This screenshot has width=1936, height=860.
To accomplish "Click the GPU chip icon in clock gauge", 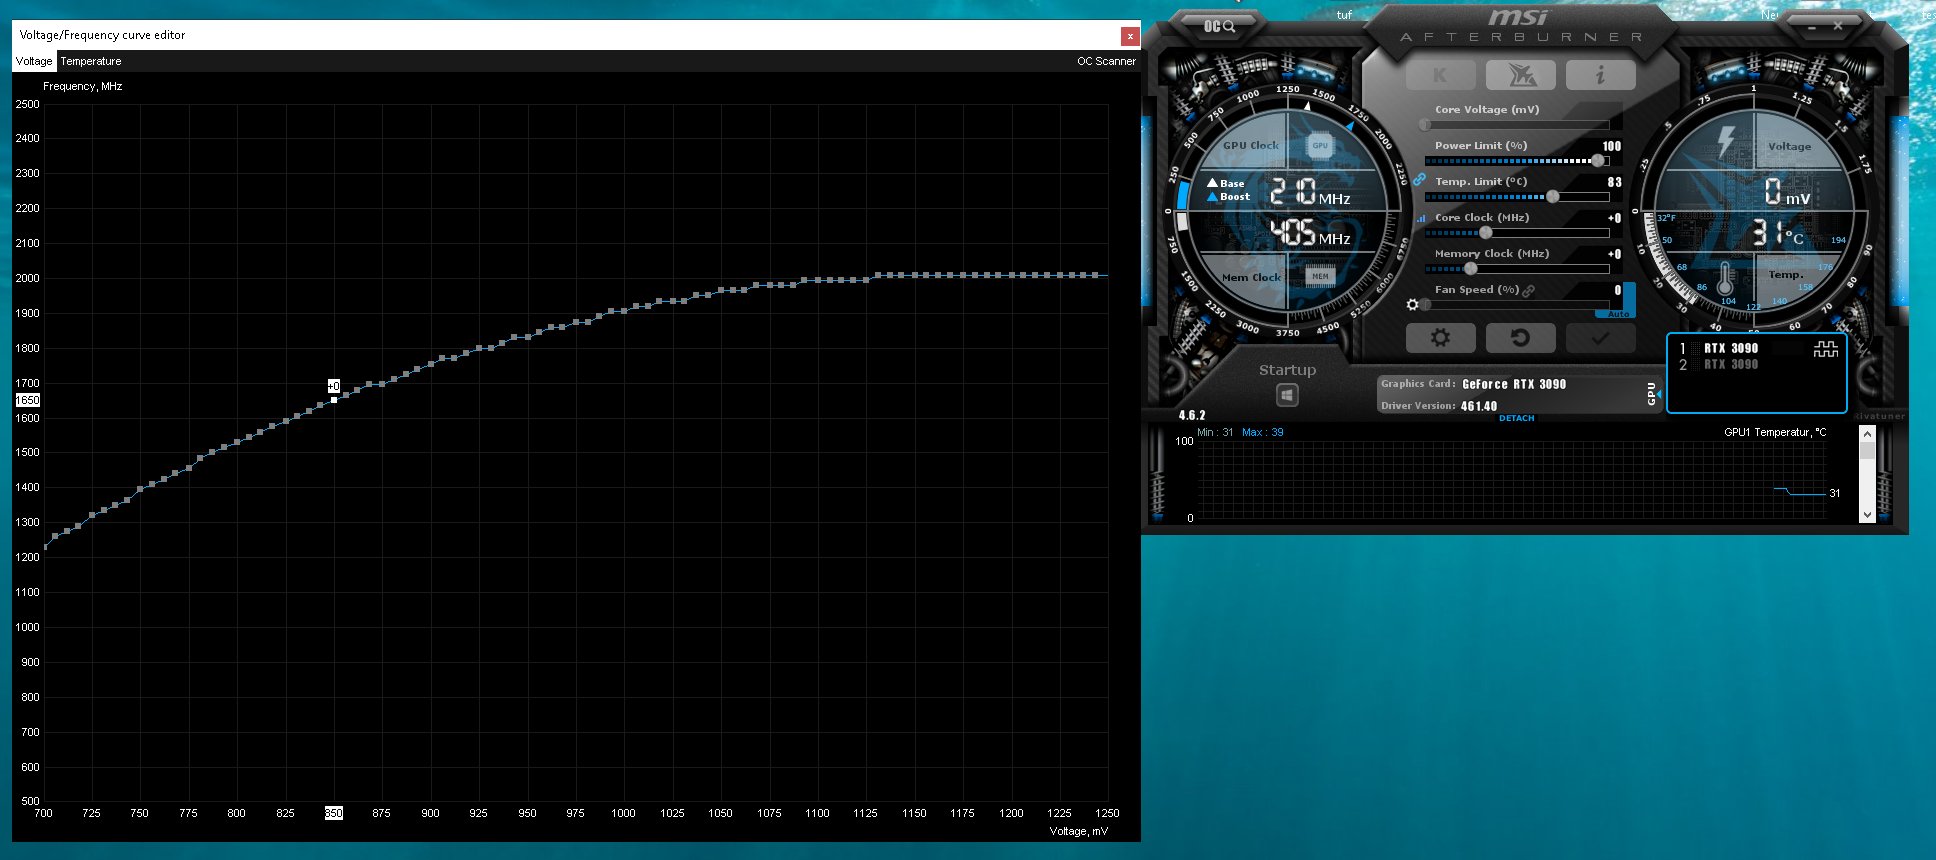I will coord(1320,145).
